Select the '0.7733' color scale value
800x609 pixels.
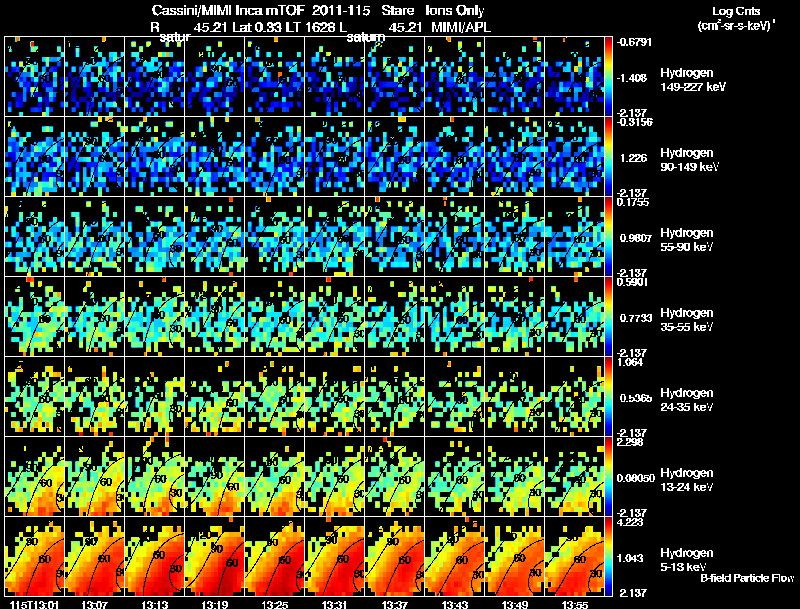(636, 318)
